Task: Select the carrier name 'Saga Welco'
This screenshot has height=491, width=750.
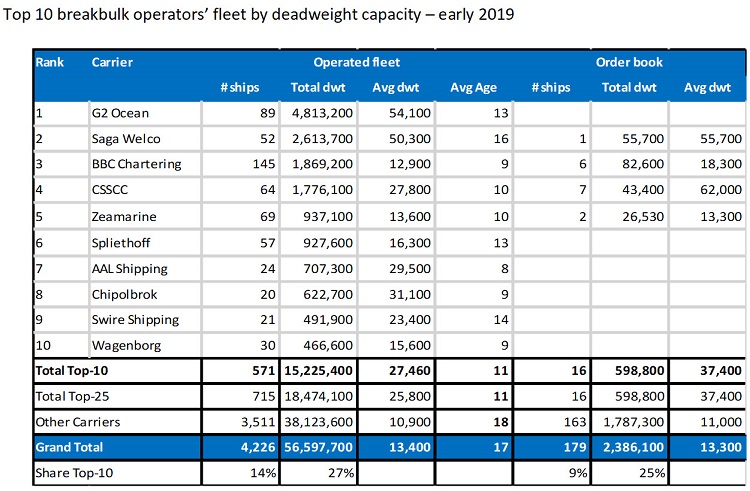Action: 126,139
